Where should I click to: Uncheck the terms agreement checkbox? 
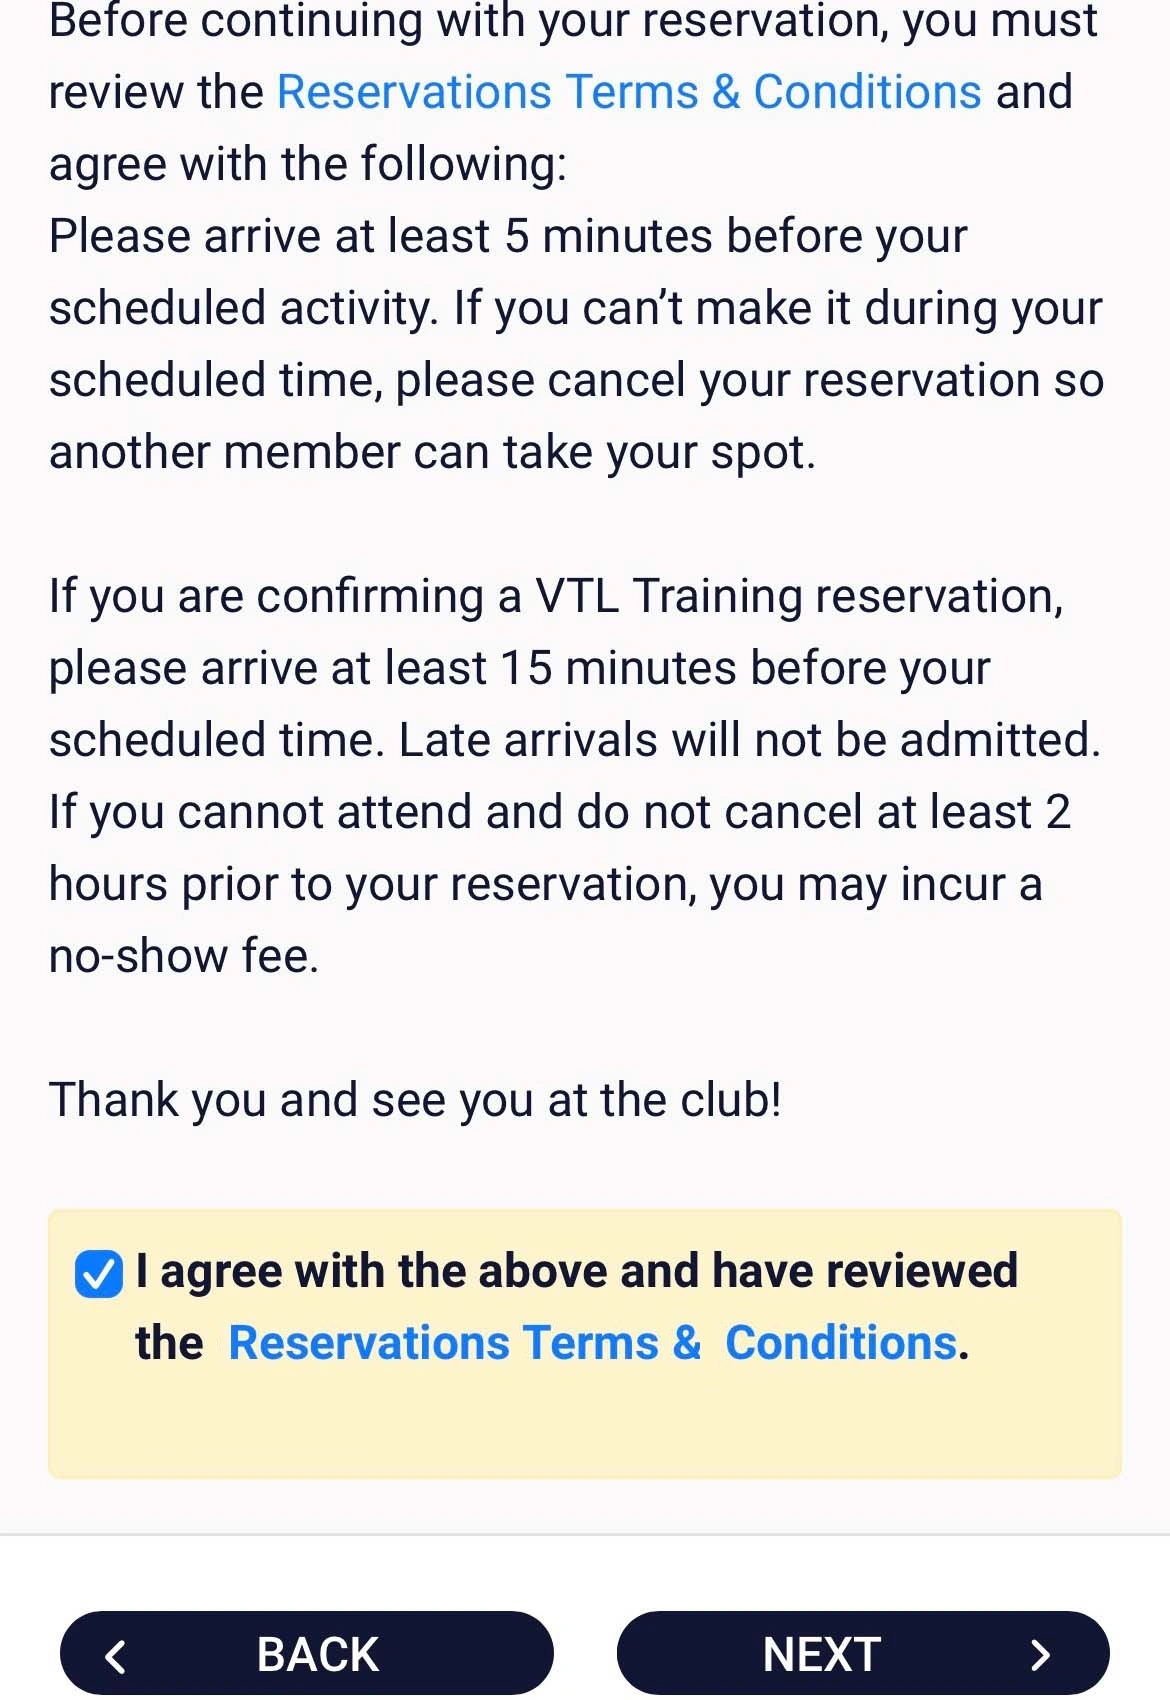(99, 1274)
